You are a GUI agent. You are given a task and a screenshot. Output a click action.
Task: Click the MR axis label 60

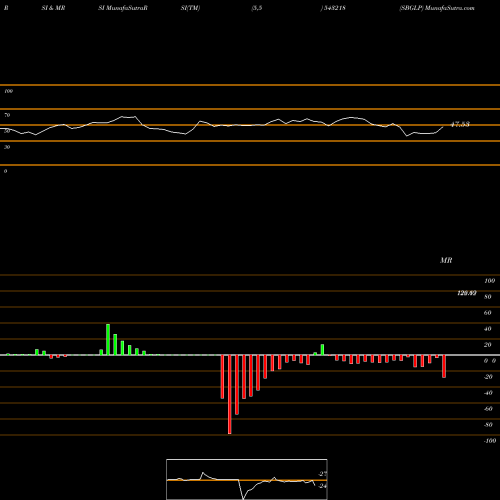click(487, 313)
